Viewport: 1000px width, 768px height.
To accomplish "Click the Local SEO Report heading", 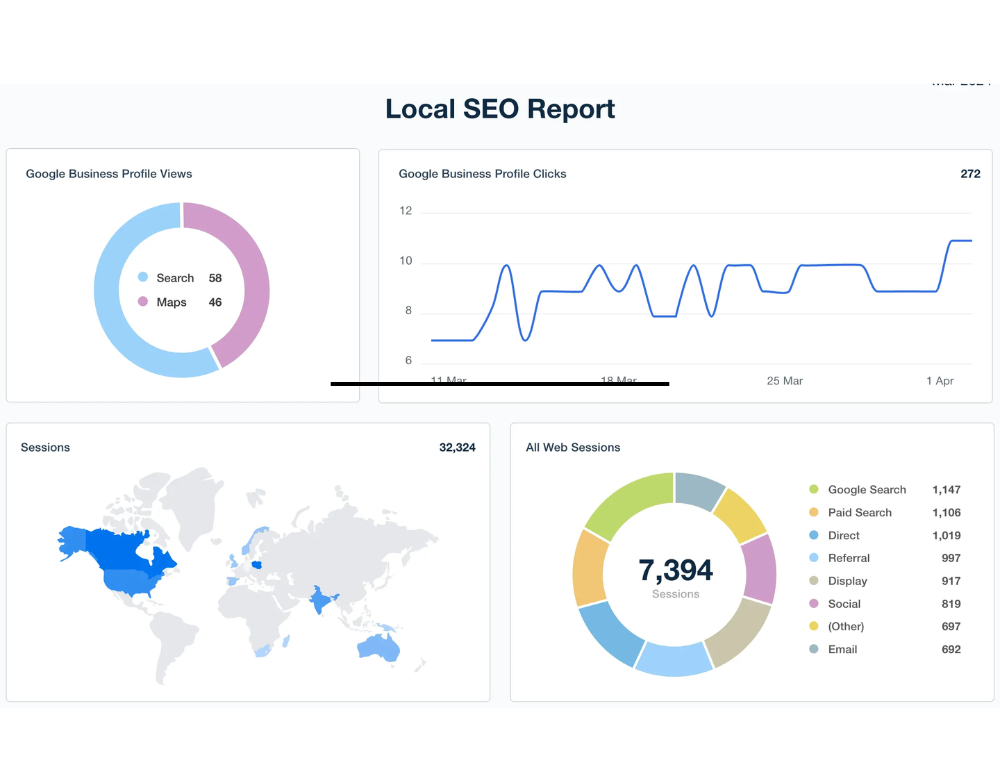I will point(500,109).
